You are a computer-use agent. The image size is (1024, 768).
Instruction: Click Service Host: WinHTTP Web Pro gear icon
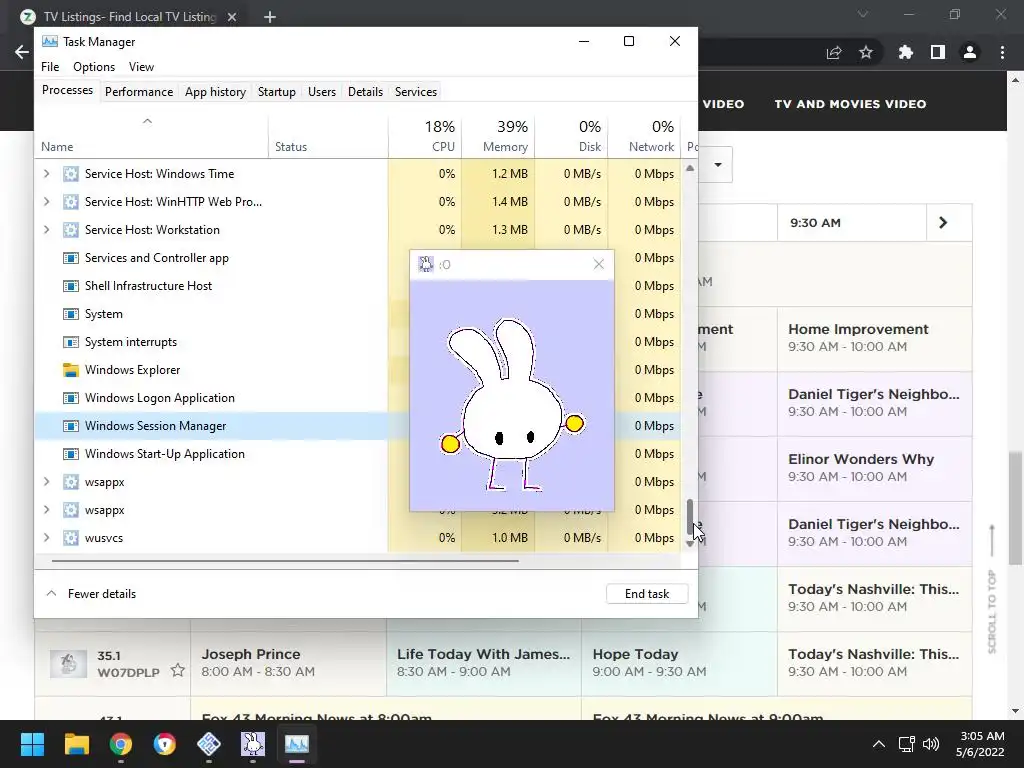point(71,202)
